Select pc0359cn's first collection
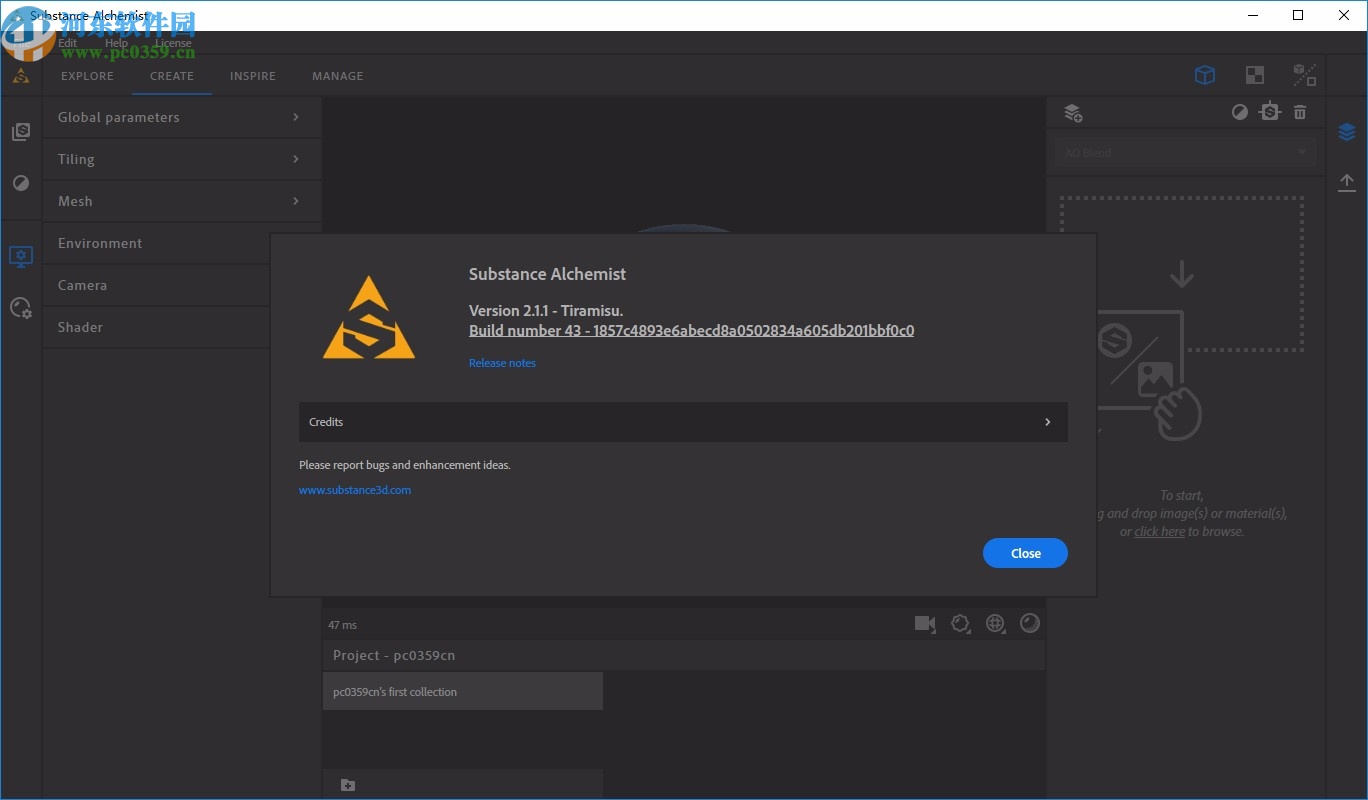The image size is (1368, 800). coord(463,692)
